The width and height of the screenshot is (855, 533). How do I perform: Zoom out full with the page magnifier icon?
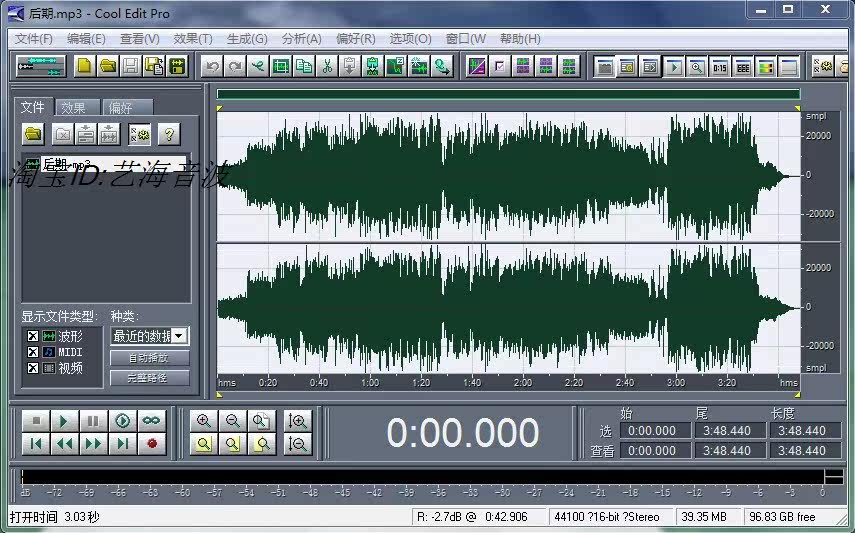(262, 421)
